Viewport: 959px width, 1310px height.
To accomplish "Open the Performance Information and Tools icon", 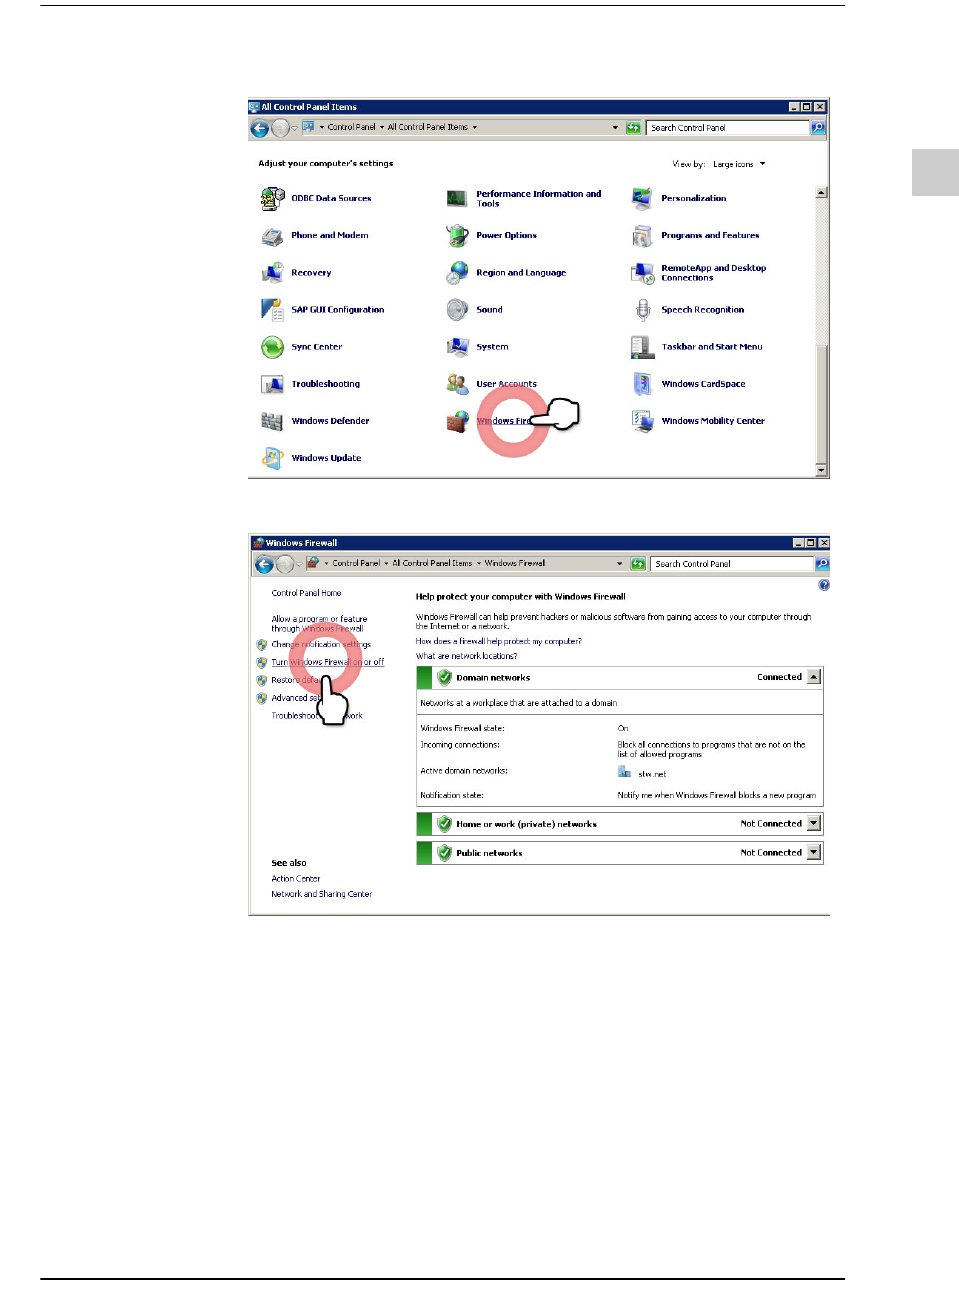I will click(457, 198).
